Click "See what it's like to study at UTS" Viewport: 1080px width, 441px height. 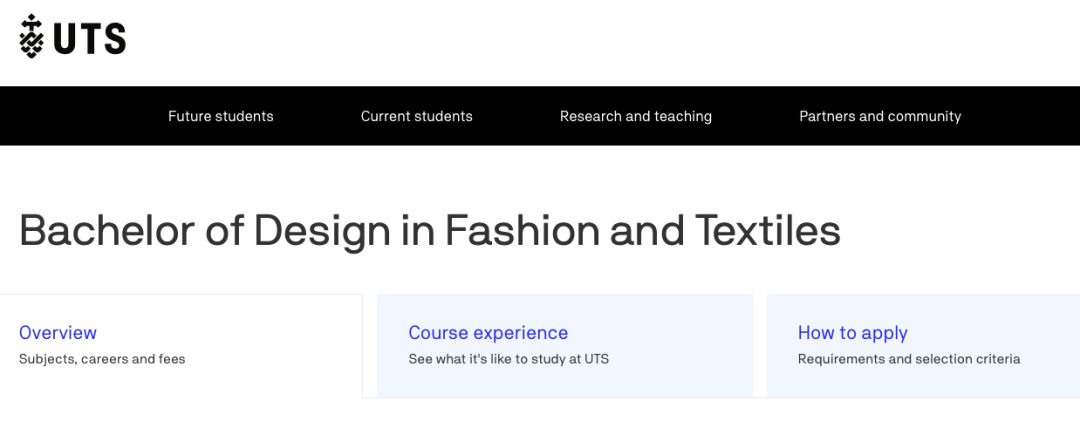pyautogui.click(x=508, y=359)
